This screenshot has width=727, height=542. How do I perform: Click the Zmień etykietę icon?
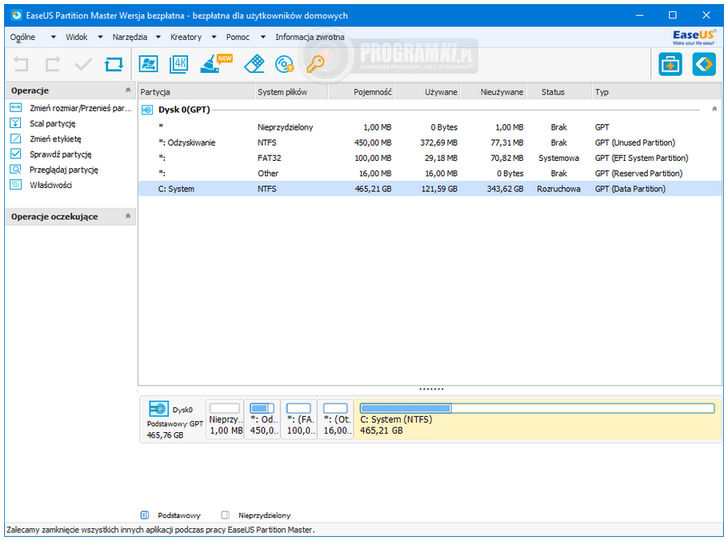point(16,138)
